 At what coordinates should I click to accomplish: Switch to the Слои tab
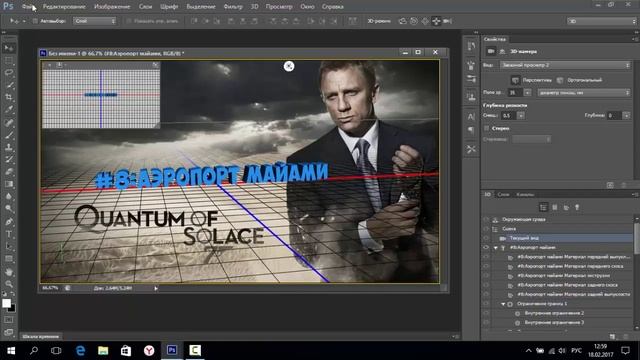503,194
